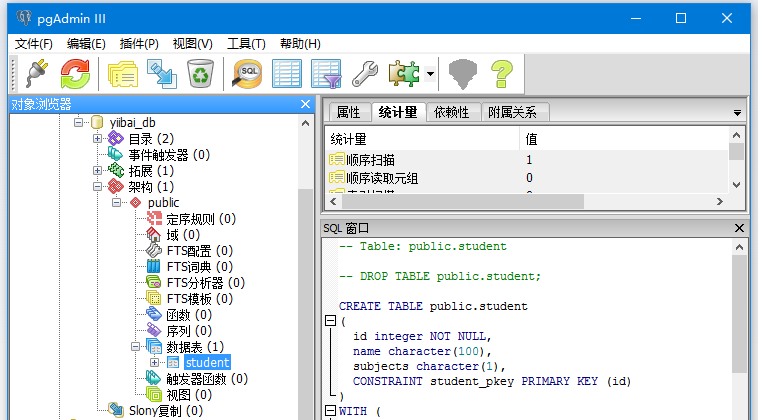
Task: Select Slony复制 (0) tree item
Action: (x=166, y=411)
